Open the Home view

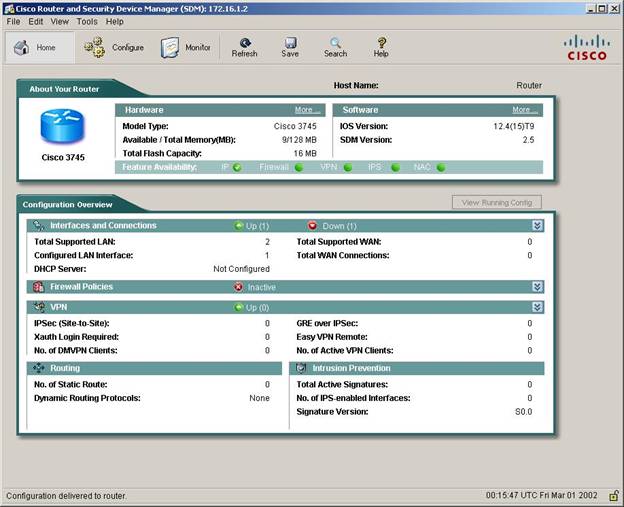tap(39, 48)
